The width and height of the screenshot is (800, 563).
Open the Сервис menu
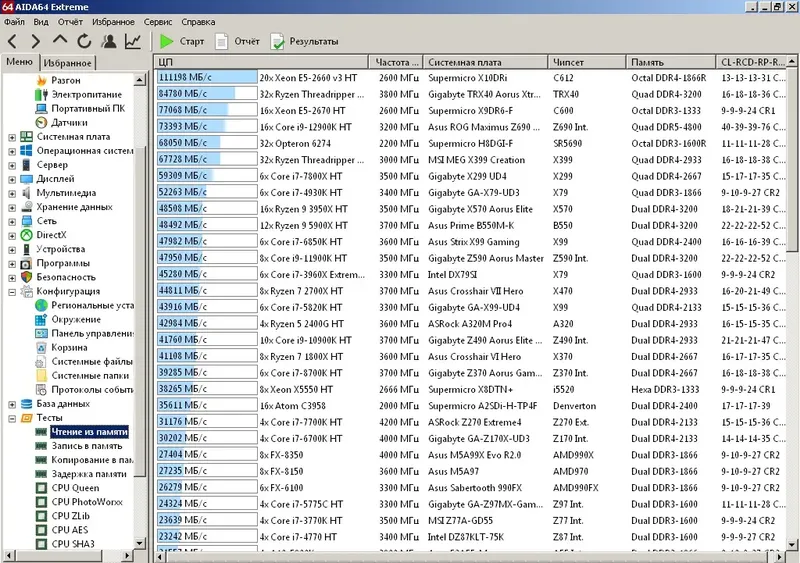pos(158,22)
